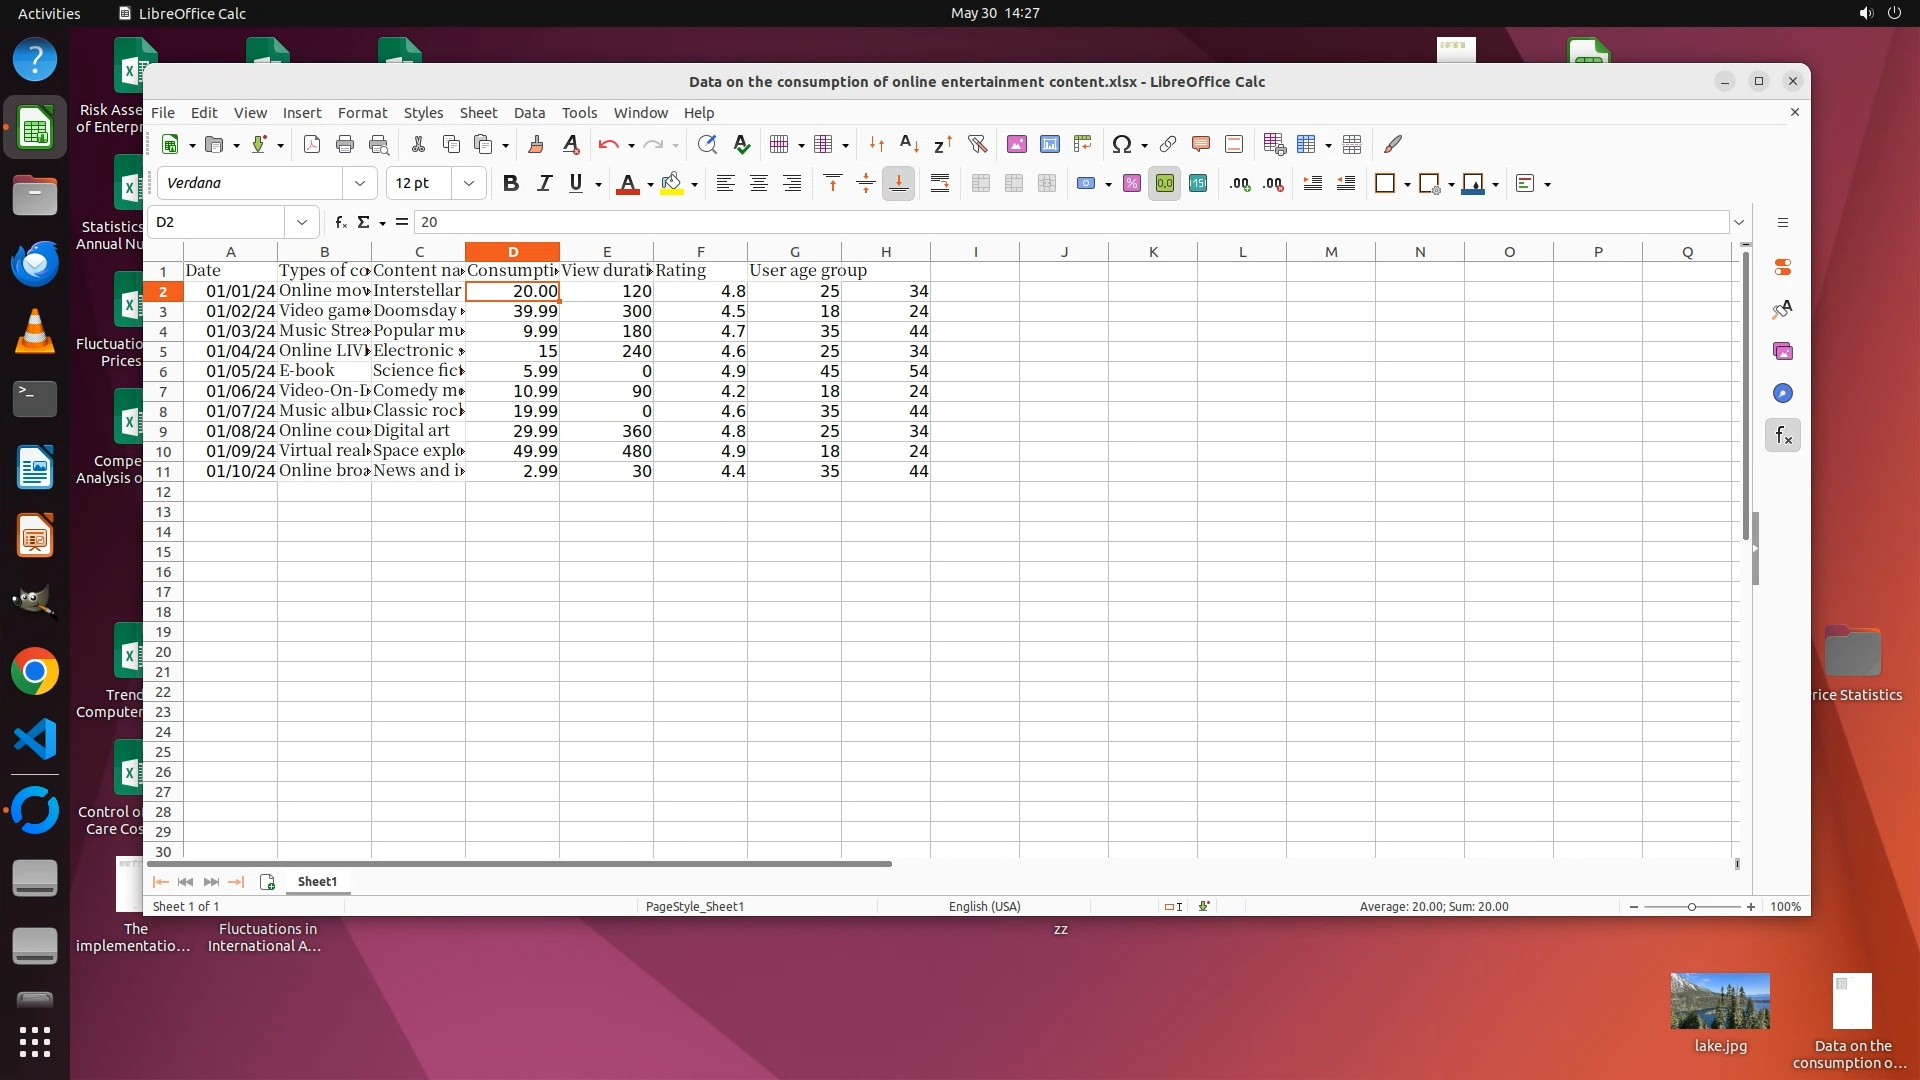Click the Print toolbar icon

[345, 144]
